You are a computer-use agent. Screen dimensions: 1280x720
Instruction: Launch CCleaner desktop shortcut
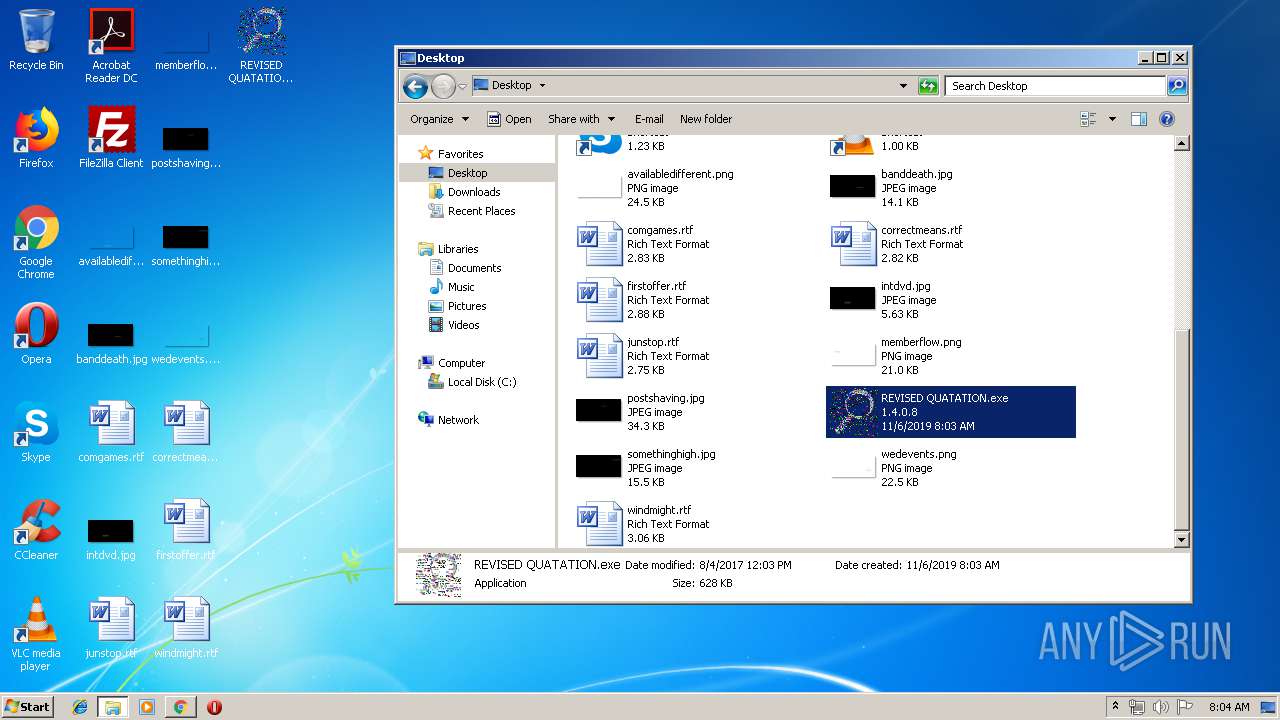(x=36, y=530)
